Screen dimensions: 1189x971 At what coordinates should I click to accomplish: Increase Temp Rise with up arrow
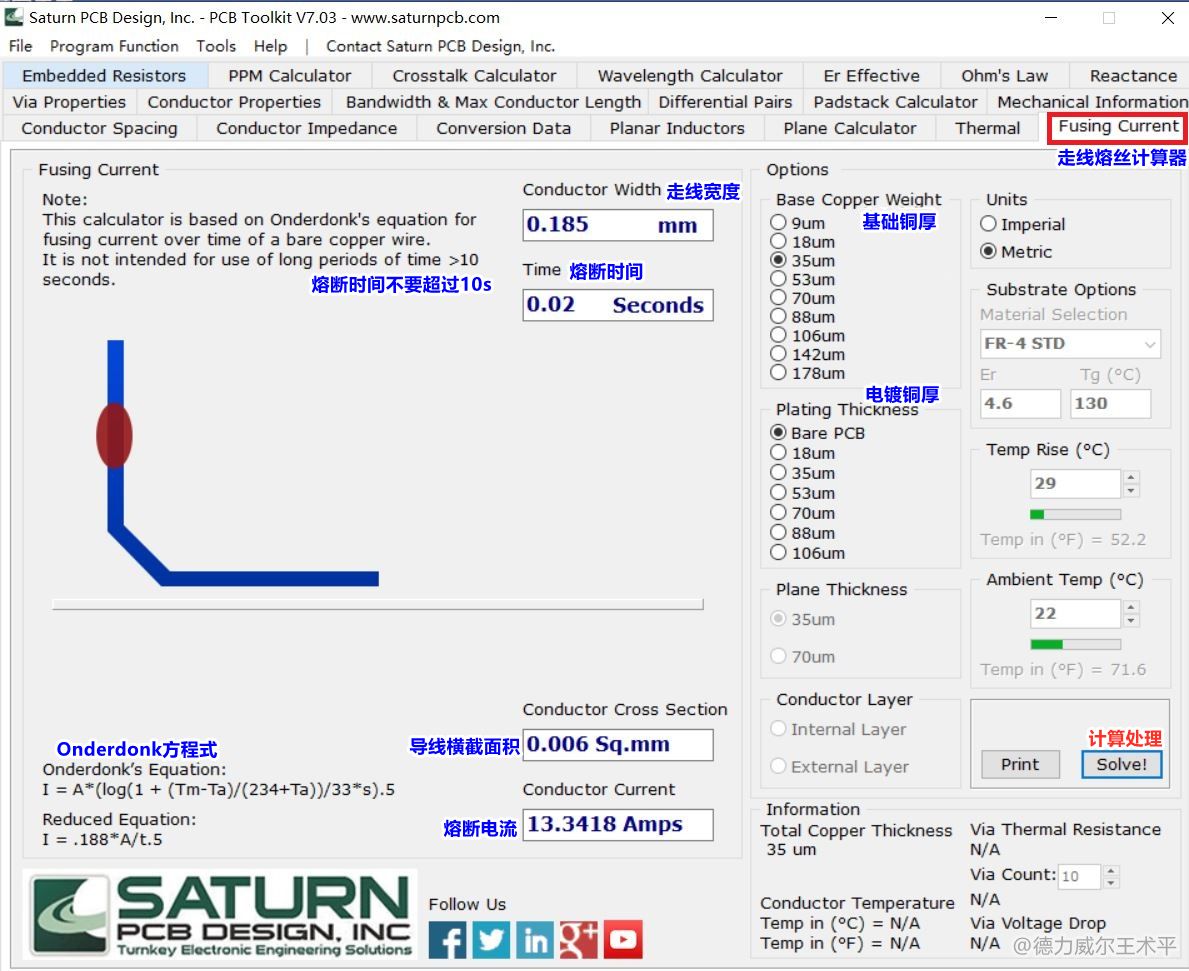click(1131, 478)
